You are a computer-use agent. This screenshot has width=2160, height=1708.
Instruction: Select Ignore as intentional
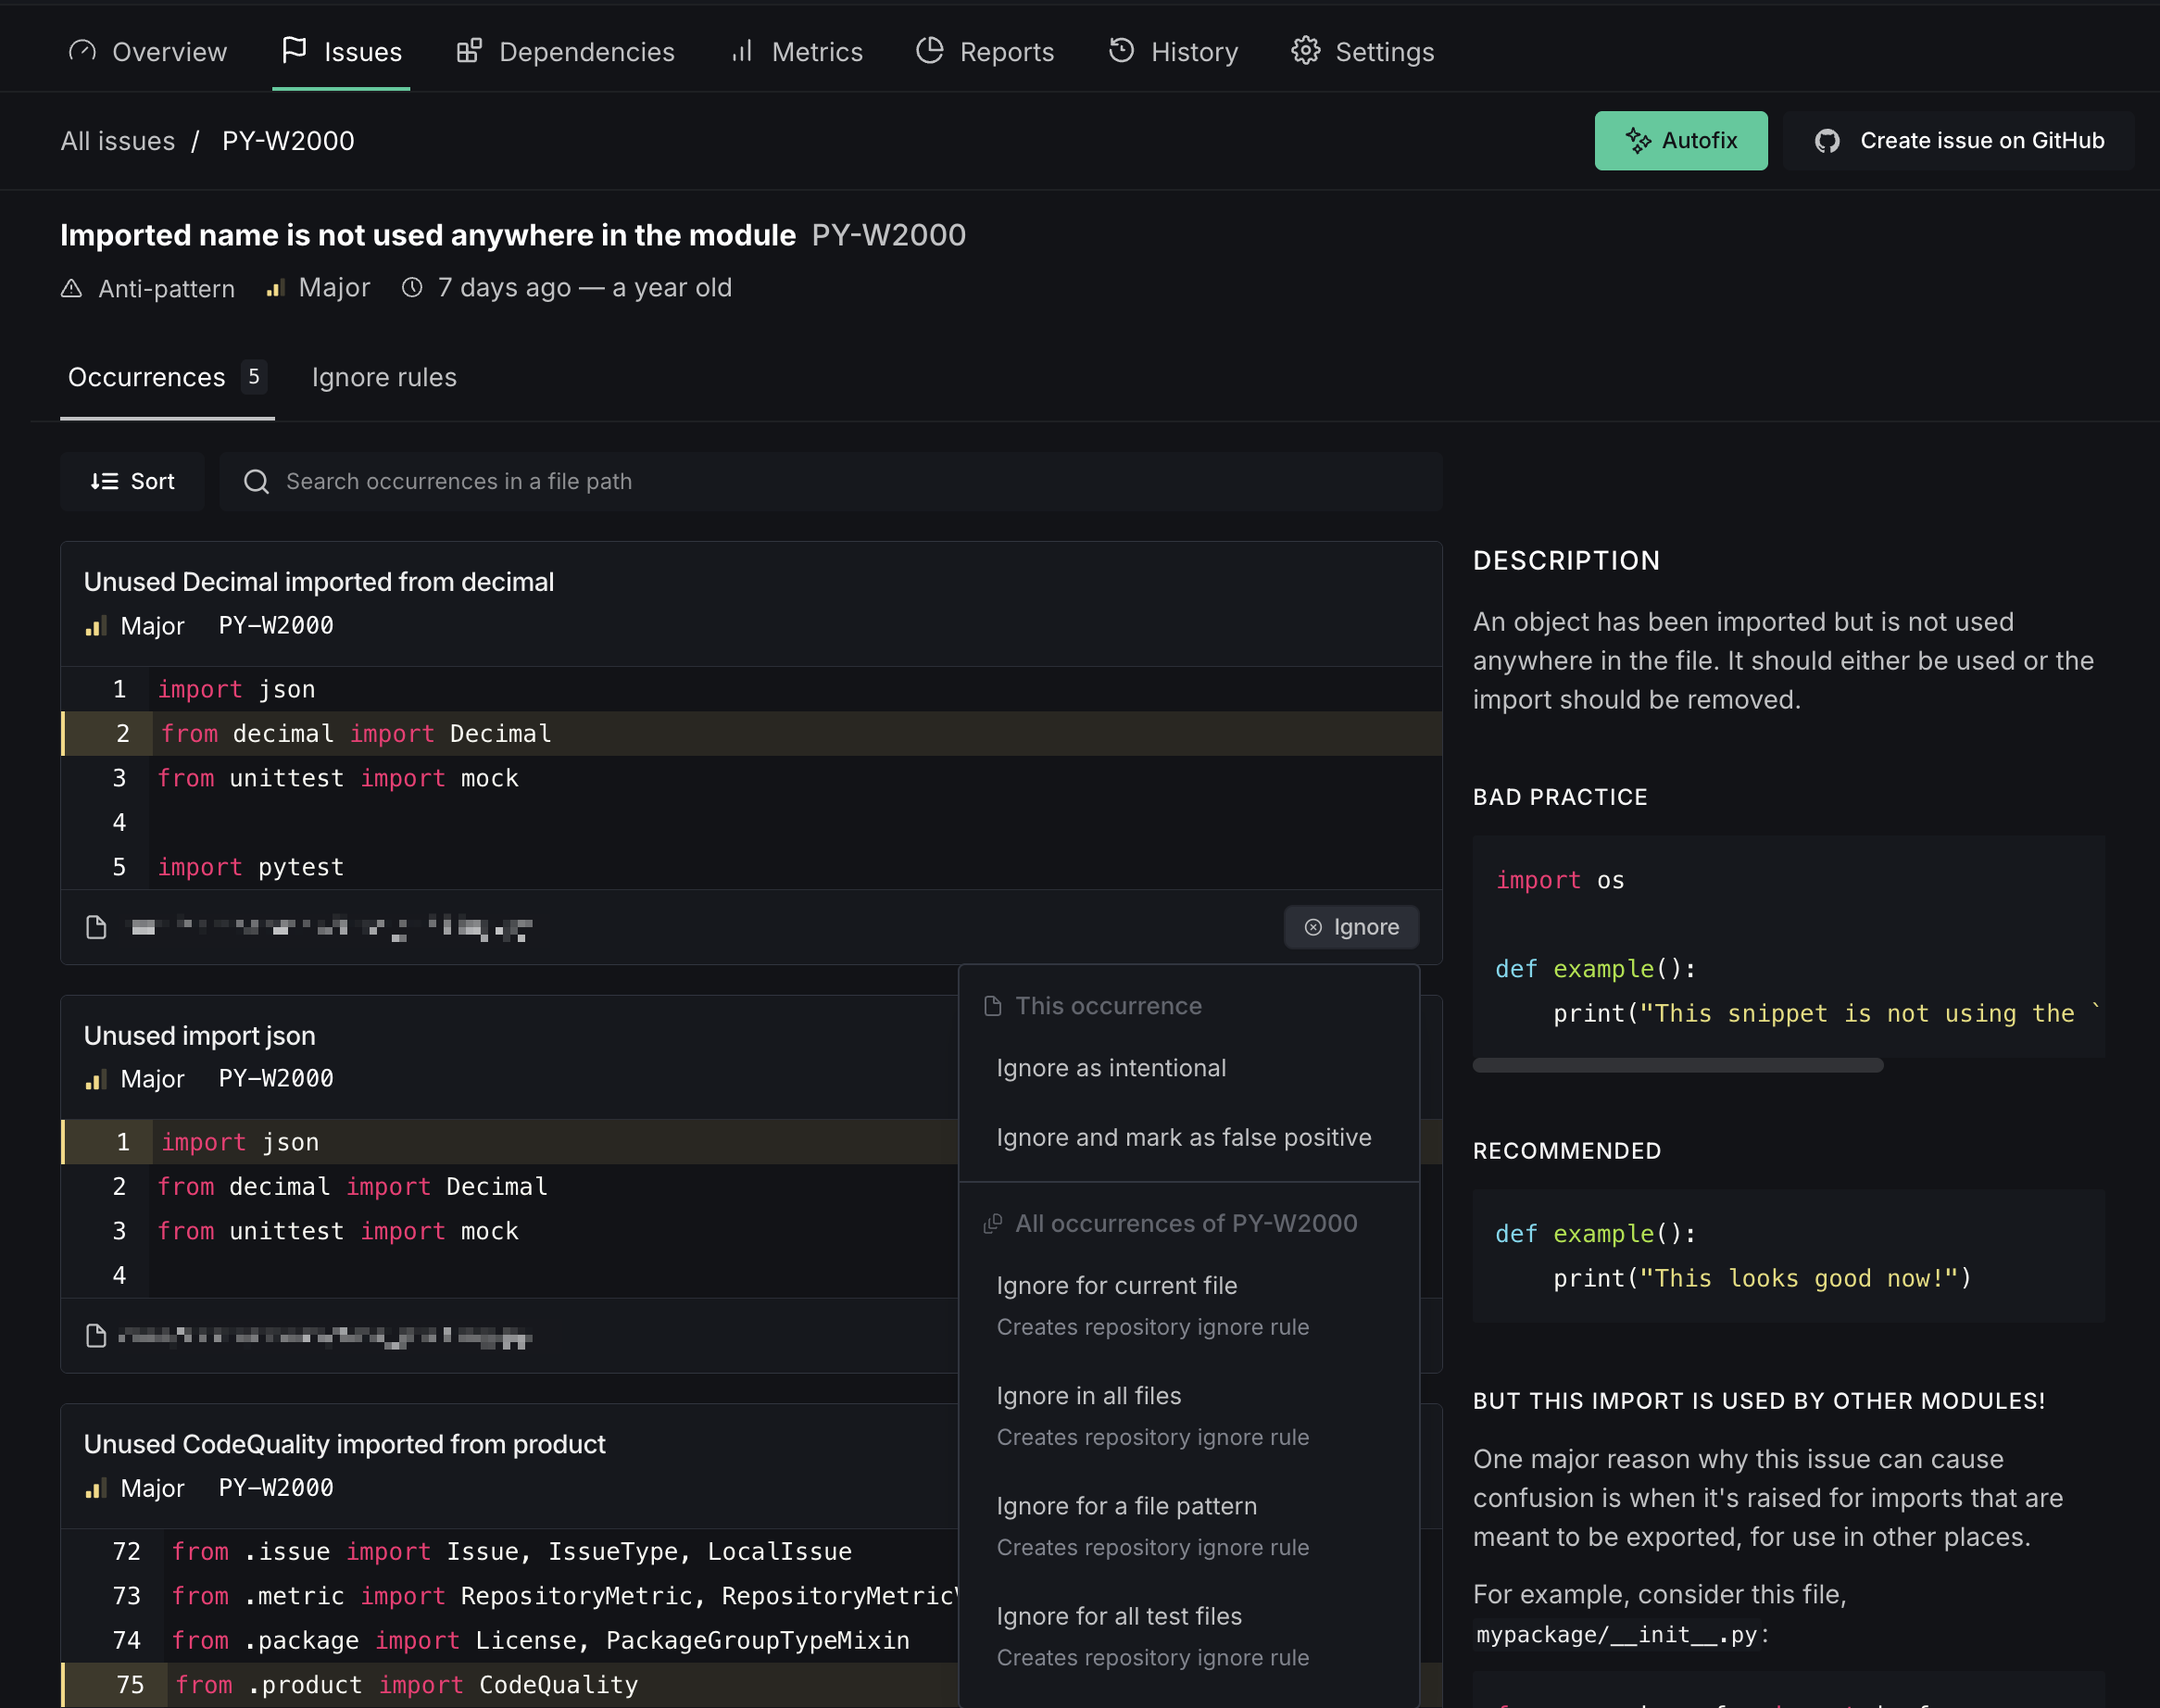click(x=1111, y=1068)
